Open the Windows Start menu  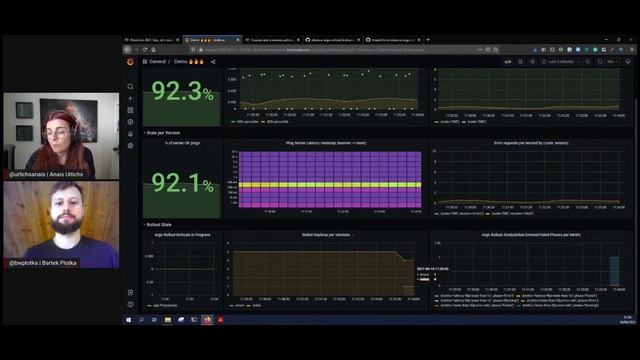click(x=129, y=320)
